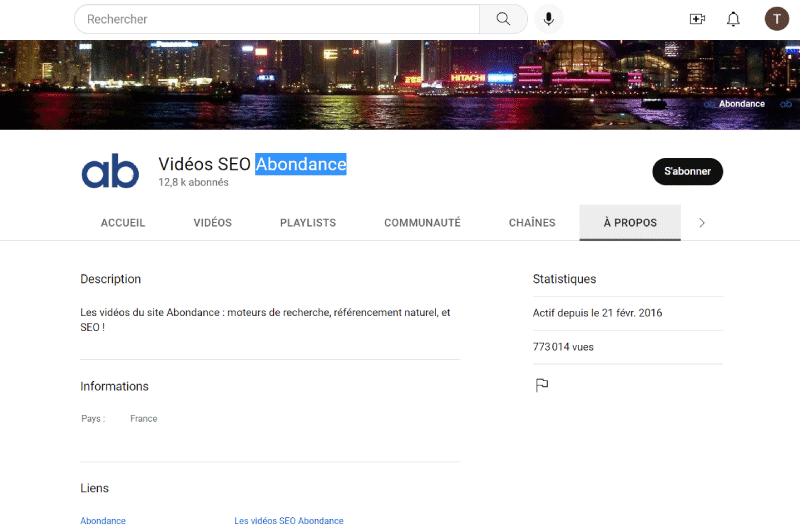Viewport: 800px width, 530px height.
Task: Open Les vidéos SEO Abondance link
Action: pos(289,521)
